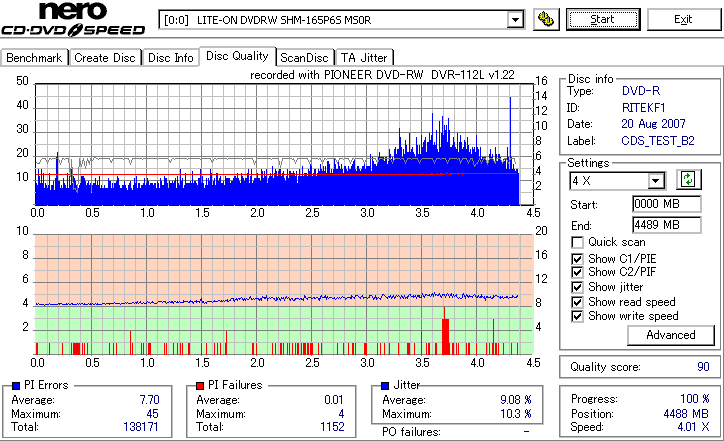Screen dimensions: 724x441
Task: Switch to the Benchmark tab
Action: (x=34, y=58)
